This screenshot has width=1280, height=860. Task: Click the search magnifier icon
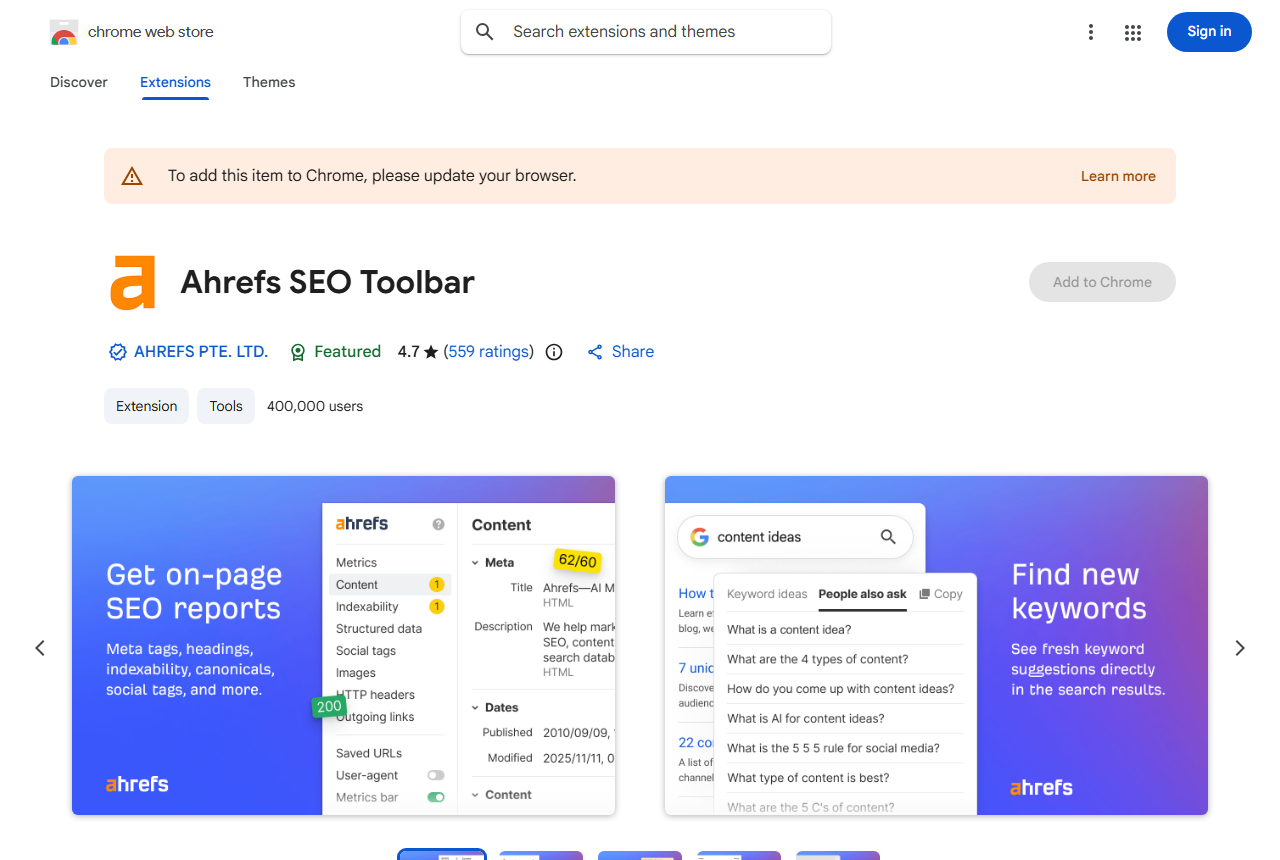[x=485, y=32]
